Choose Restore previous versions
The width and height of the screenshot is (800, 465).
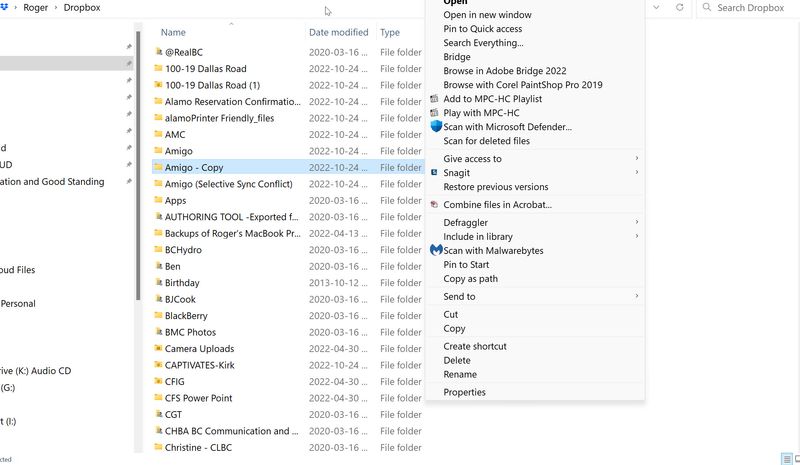495,186
